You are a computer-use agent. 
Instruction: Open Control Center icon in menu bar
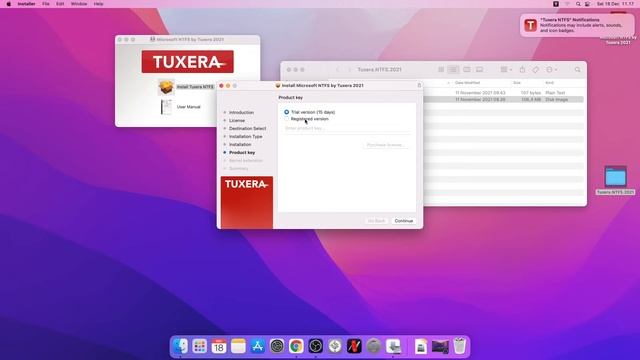pyautogui.click(x=587, y=4)
